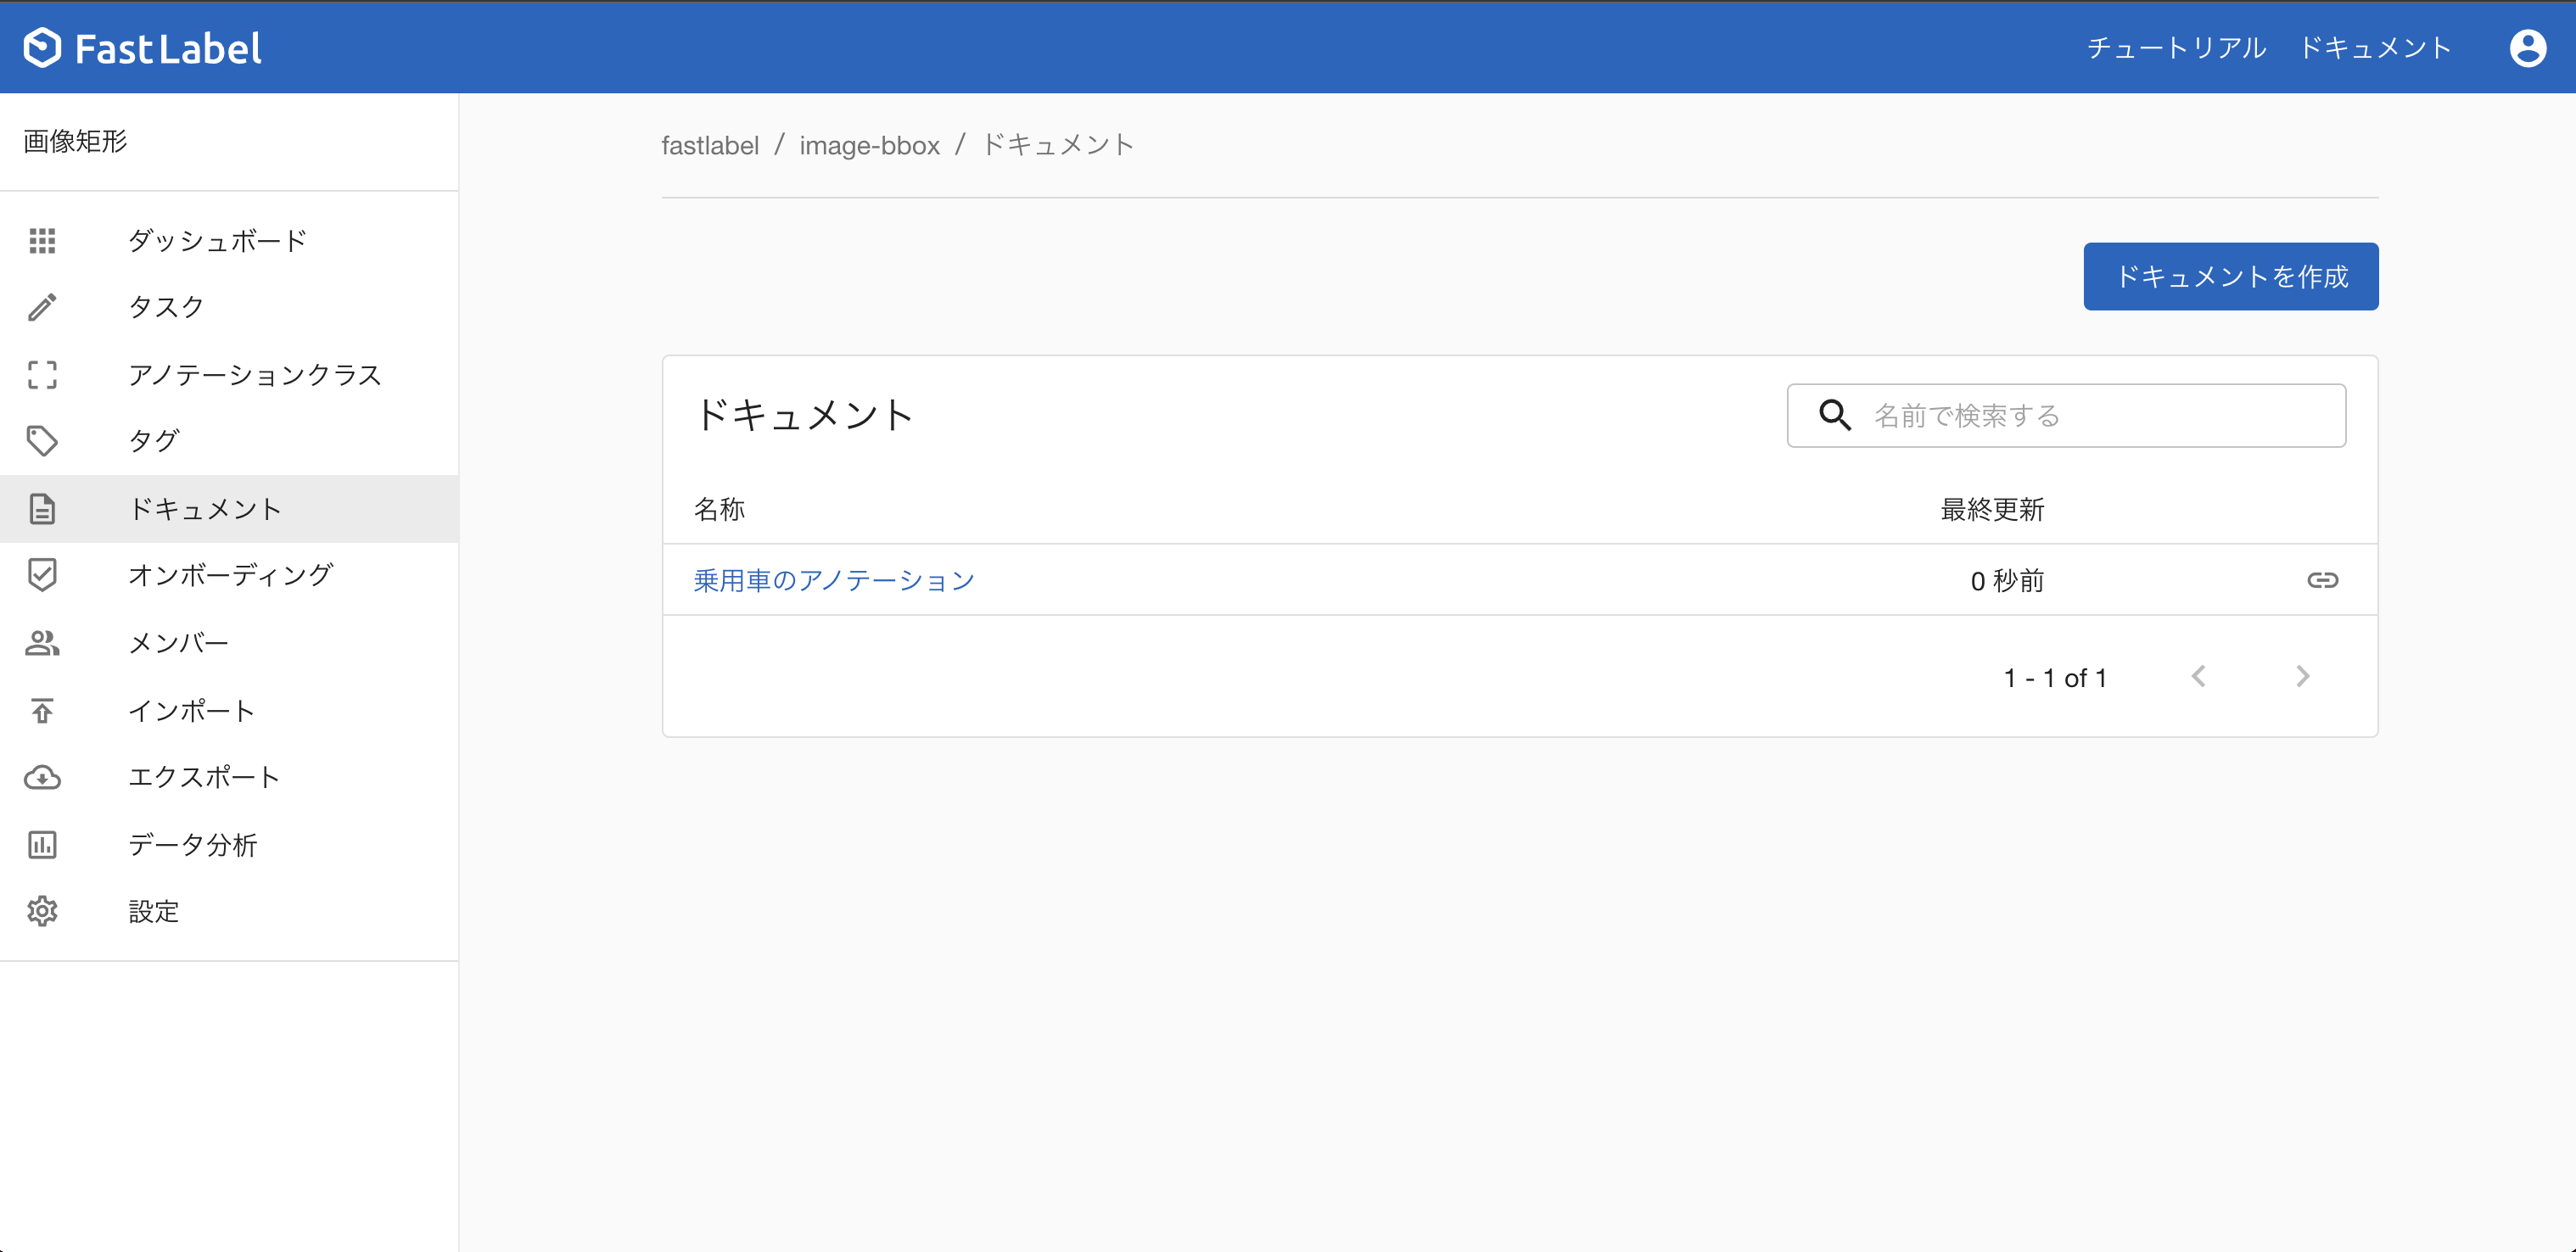Open チュートリアル in the top bar
This screenshot has width=2576, height=1252.
pos(2176,48)
